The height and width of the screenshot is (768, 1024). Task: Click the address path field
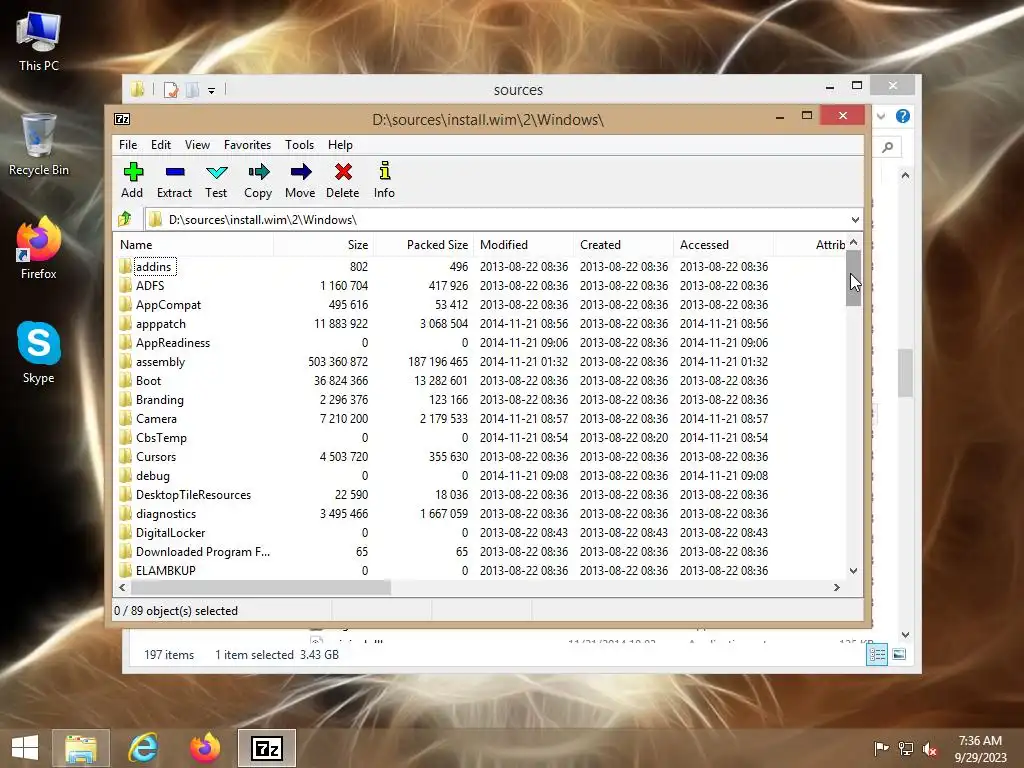pyautogui.click(x=496, y=219)
